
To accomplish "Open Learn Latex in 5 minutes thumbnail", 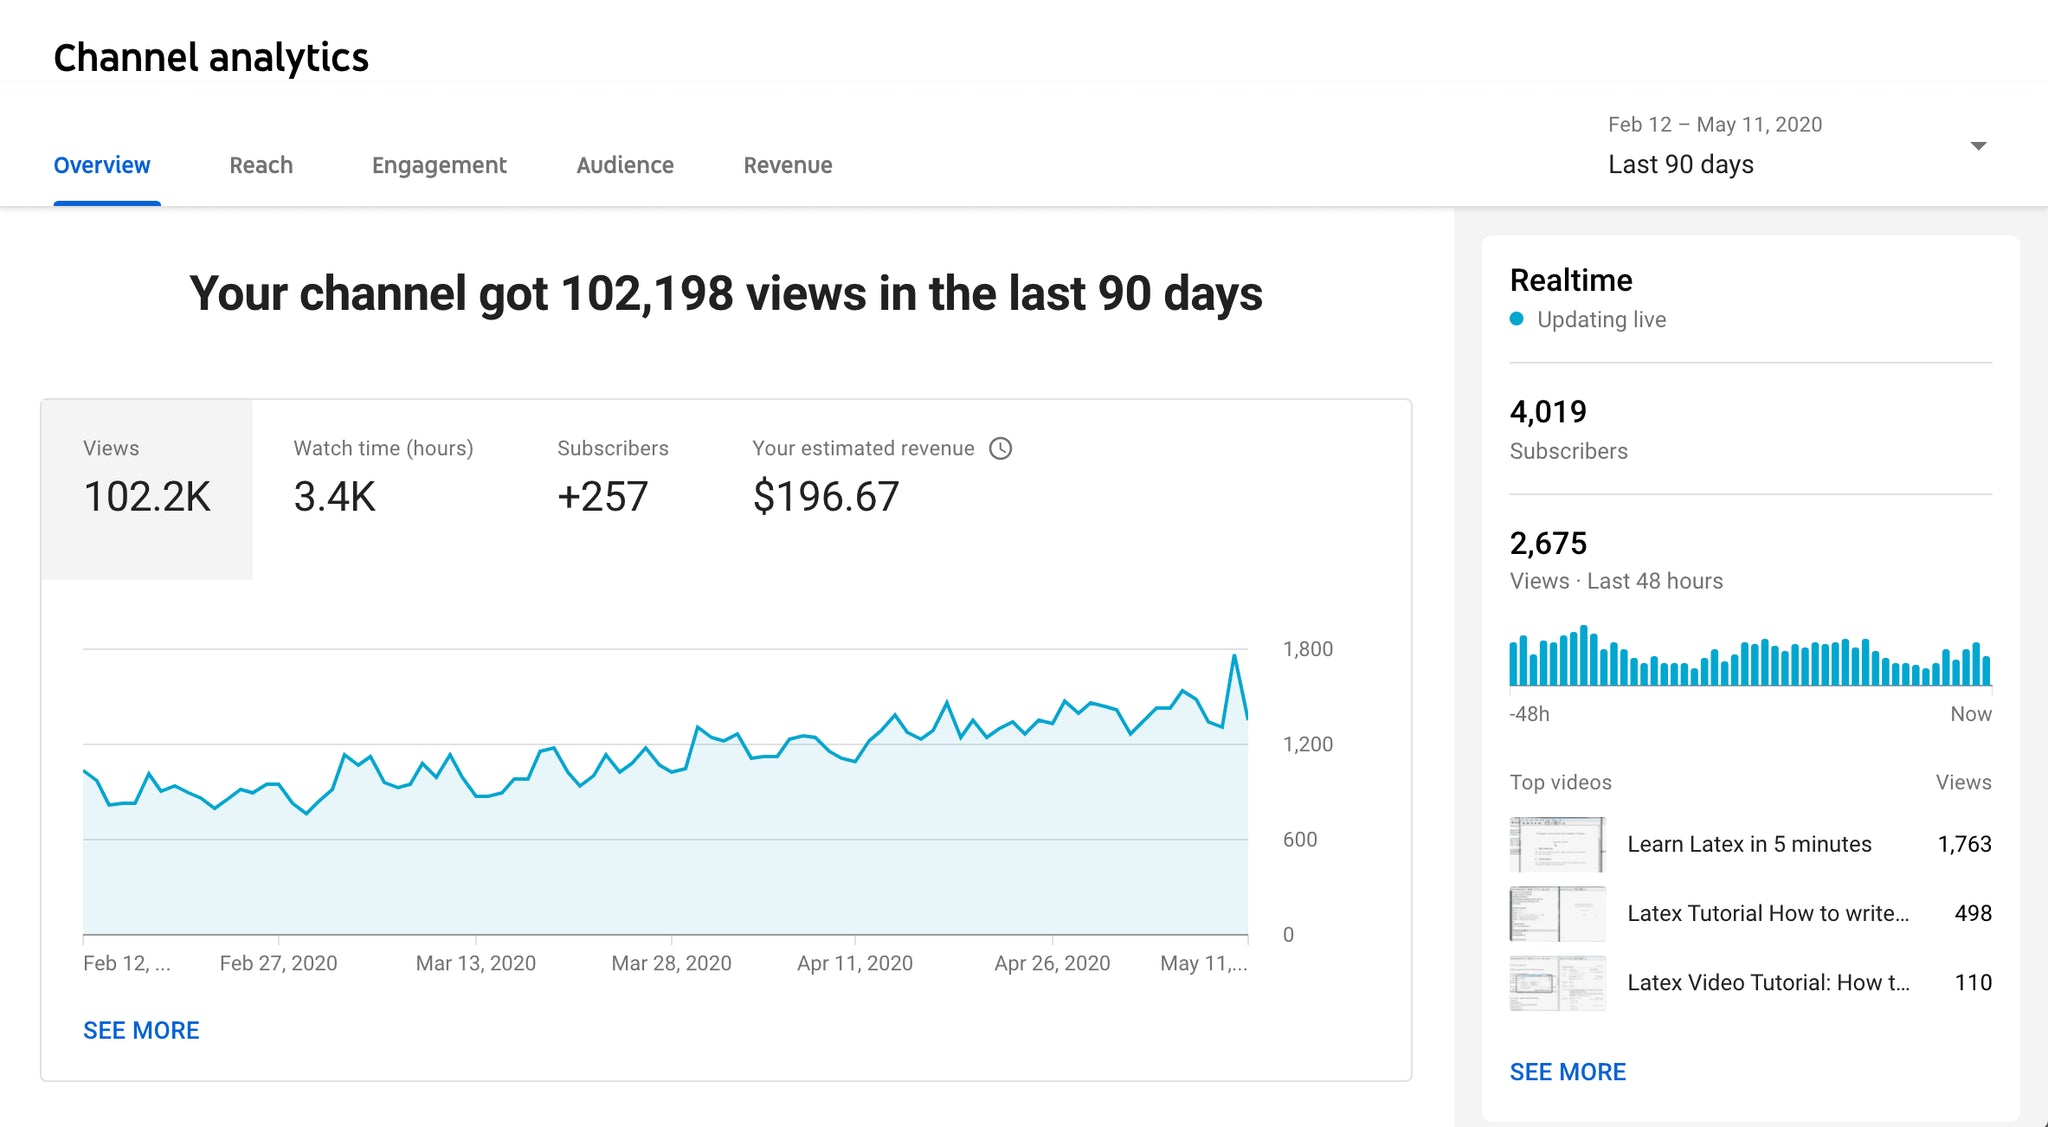I will 1557,844.
